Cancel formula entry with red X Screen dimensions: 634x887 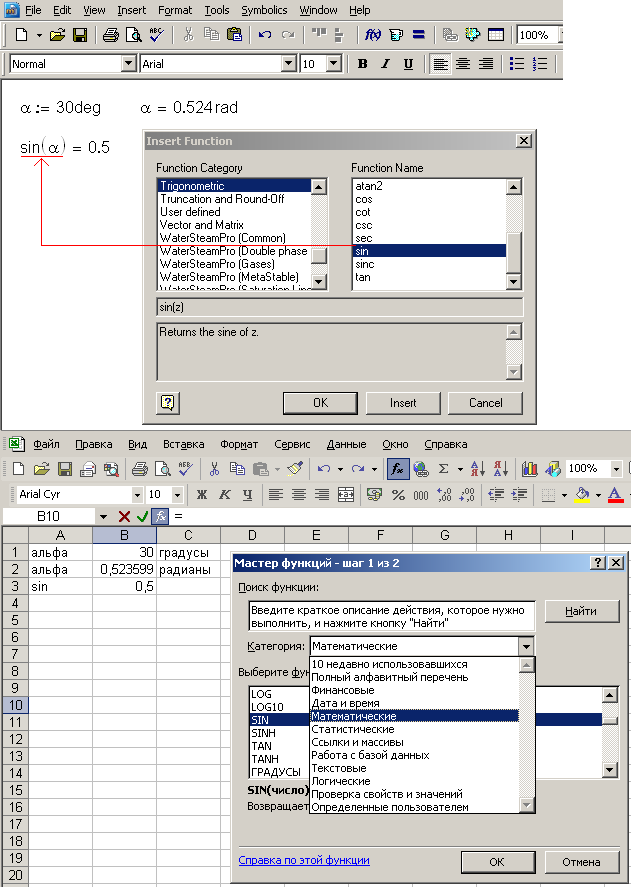tap(124, 516)
